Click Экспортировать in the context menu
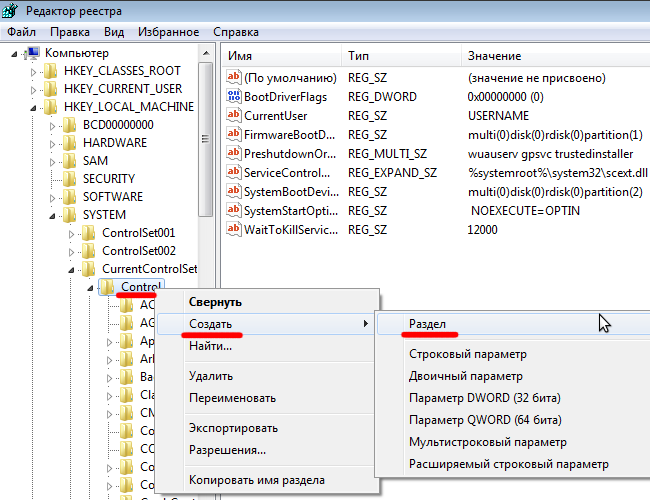The width and height of the screenshot is (650, 500). point(233,428)
